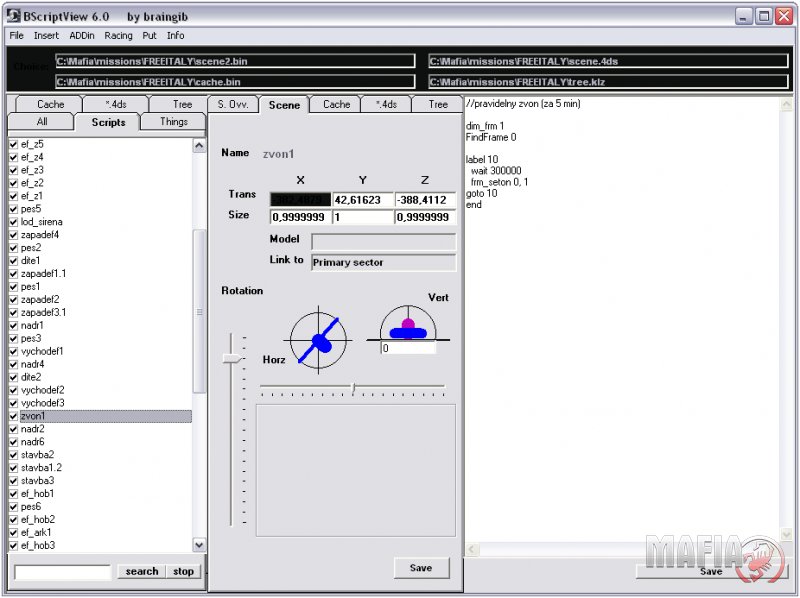The image size is (800, 598).
Task: Click the Trans Y value field
Action: point(362,201)
